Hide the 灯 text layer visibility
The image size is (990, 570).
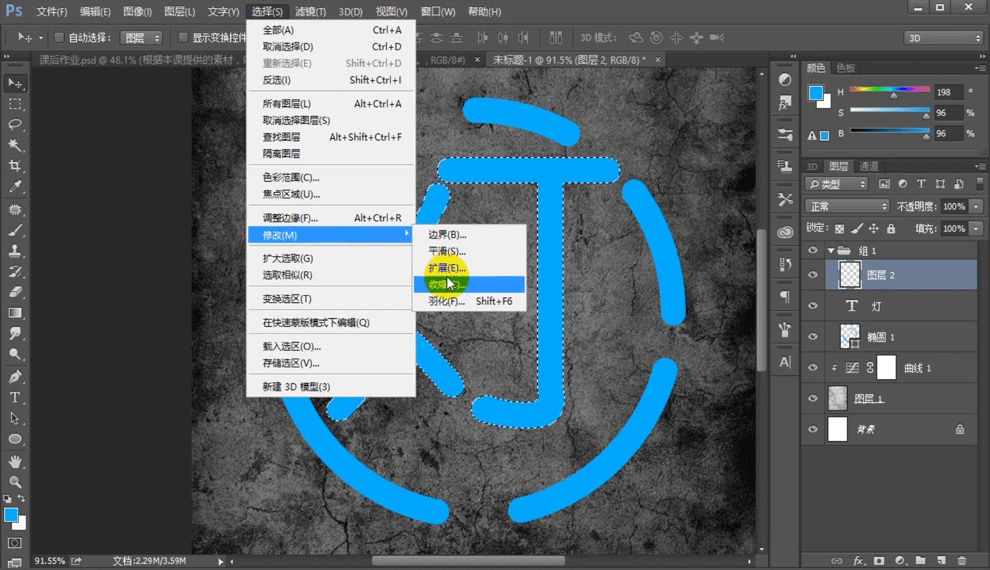tap(813, 306)
